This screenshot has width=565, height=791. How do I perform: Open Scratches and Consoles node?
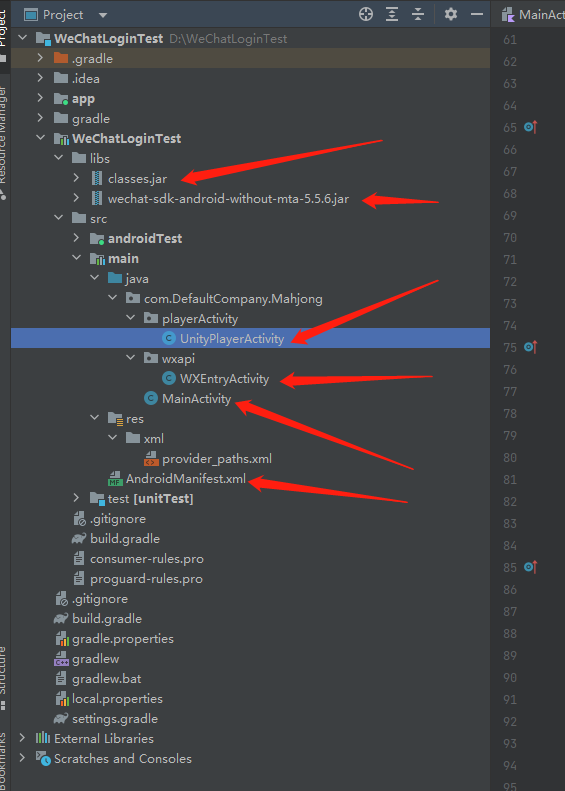click(123, 758)
